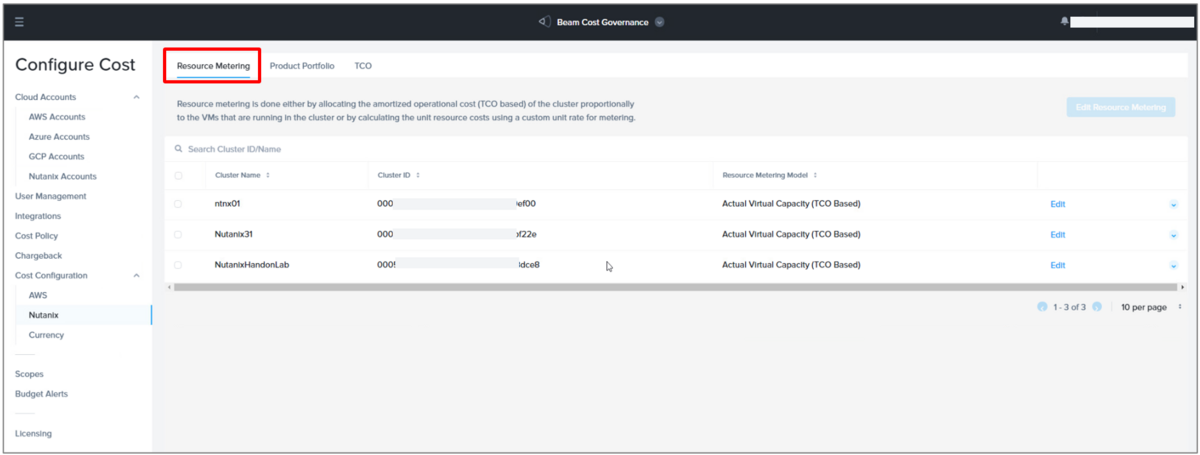This screenshot has width=1200, height=455.
Task: Open Nutanix Accounts in sidebar
Action: point(63,177)
